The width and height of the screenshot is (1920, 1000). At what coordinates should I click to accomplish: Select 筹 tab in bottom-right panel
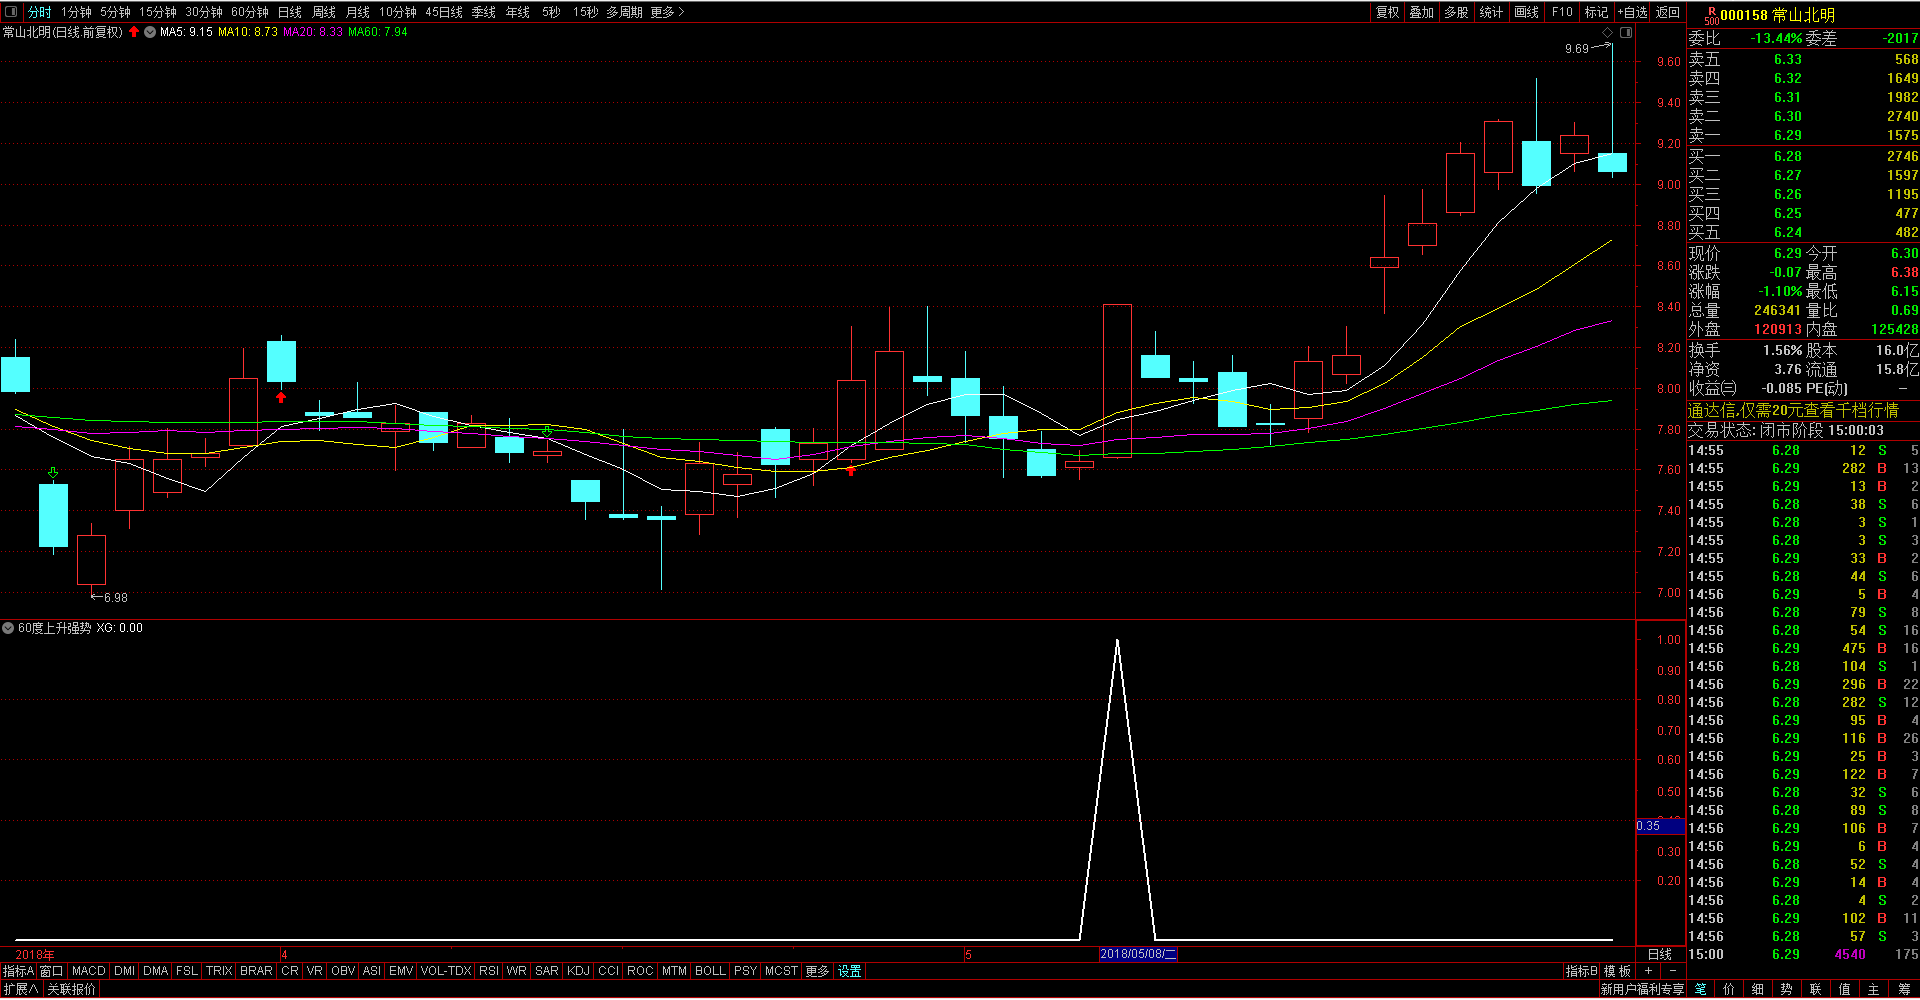[x=1904, y=989]
